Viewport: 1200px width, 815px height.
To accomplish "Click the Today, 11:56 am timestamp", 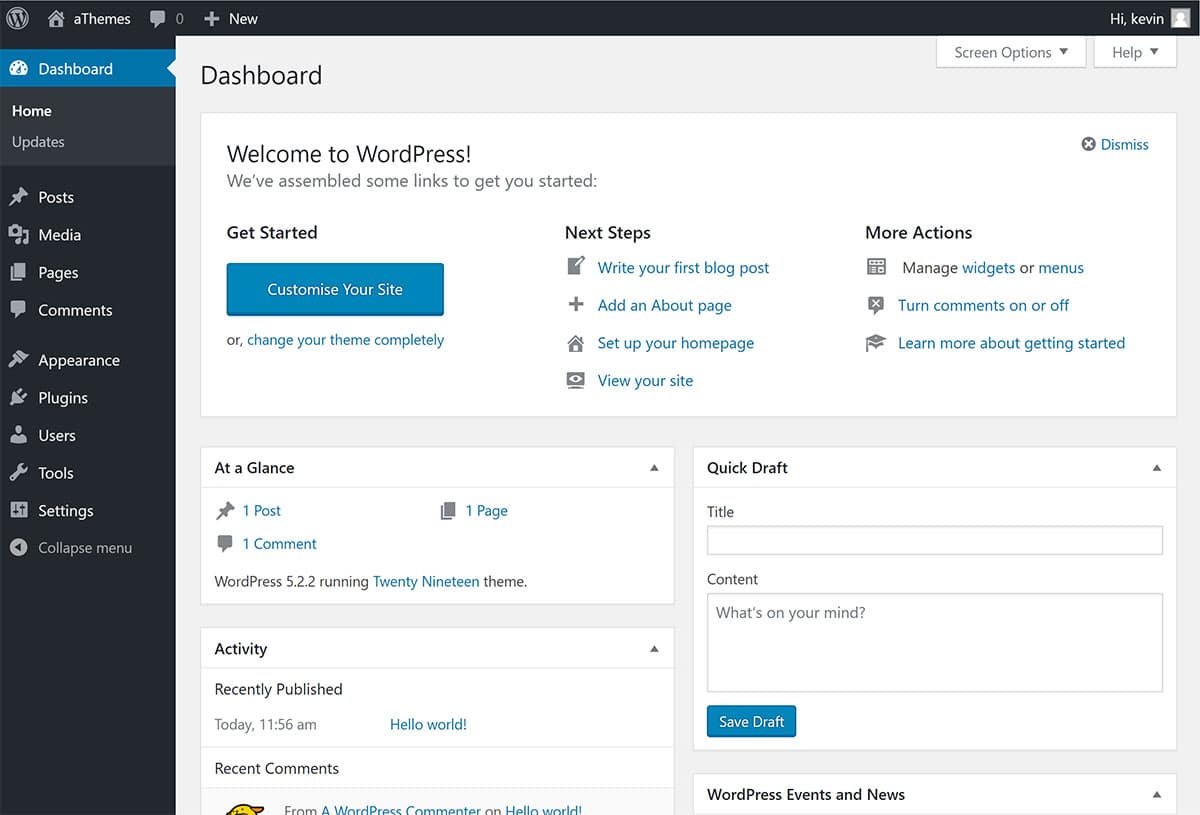I will [x=266, y=724].
